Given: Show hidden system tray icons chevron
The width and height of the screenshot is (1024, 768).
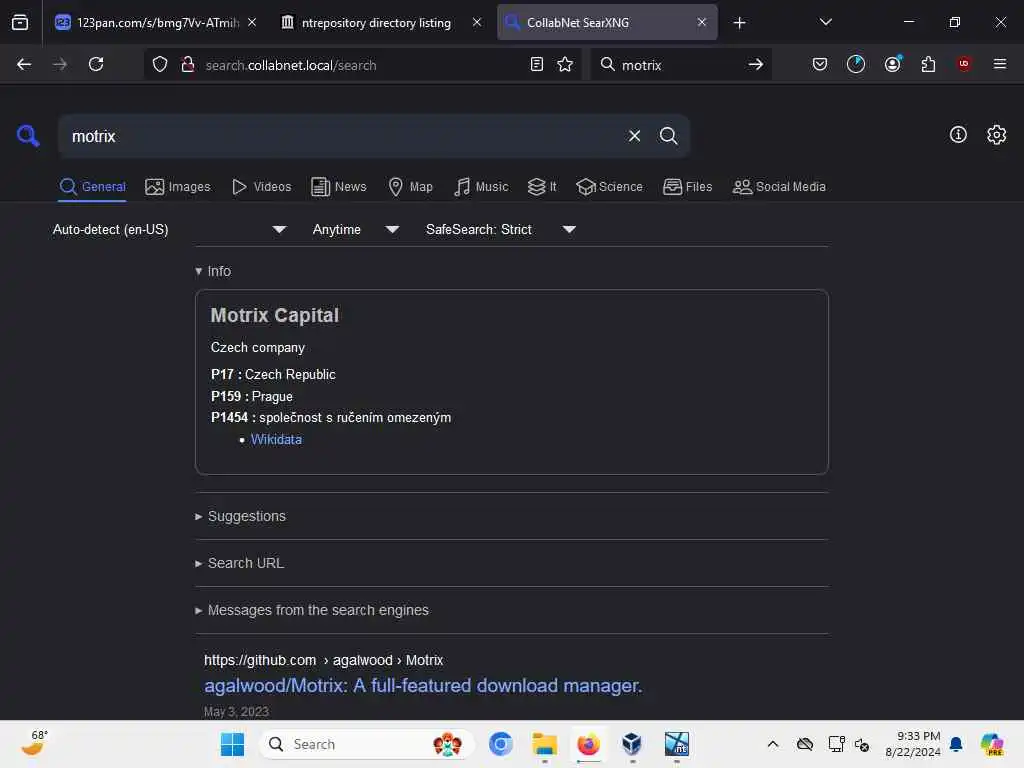Looking at the screenshot, I should coord(773,744).
